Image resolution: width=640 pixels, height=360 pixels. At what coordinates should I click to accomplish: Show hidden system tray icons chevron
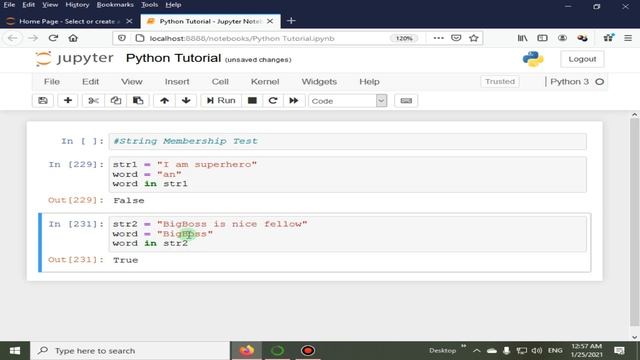tap(476, 351)
